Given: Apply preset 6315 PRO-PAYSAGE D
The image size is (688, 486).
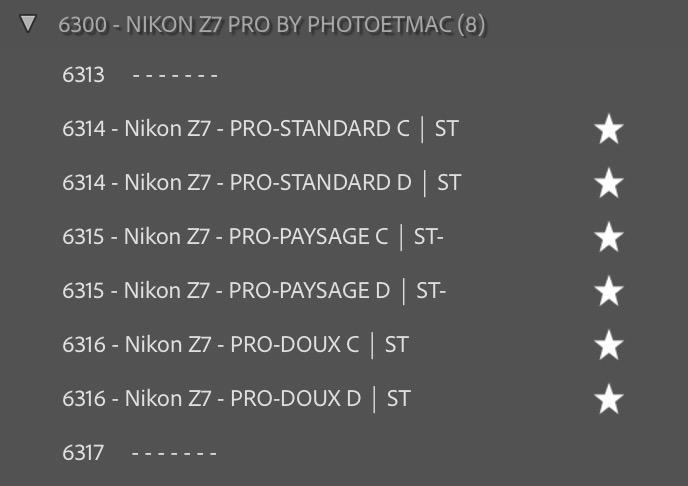Looking at the screenshot, I should (253, 291).
